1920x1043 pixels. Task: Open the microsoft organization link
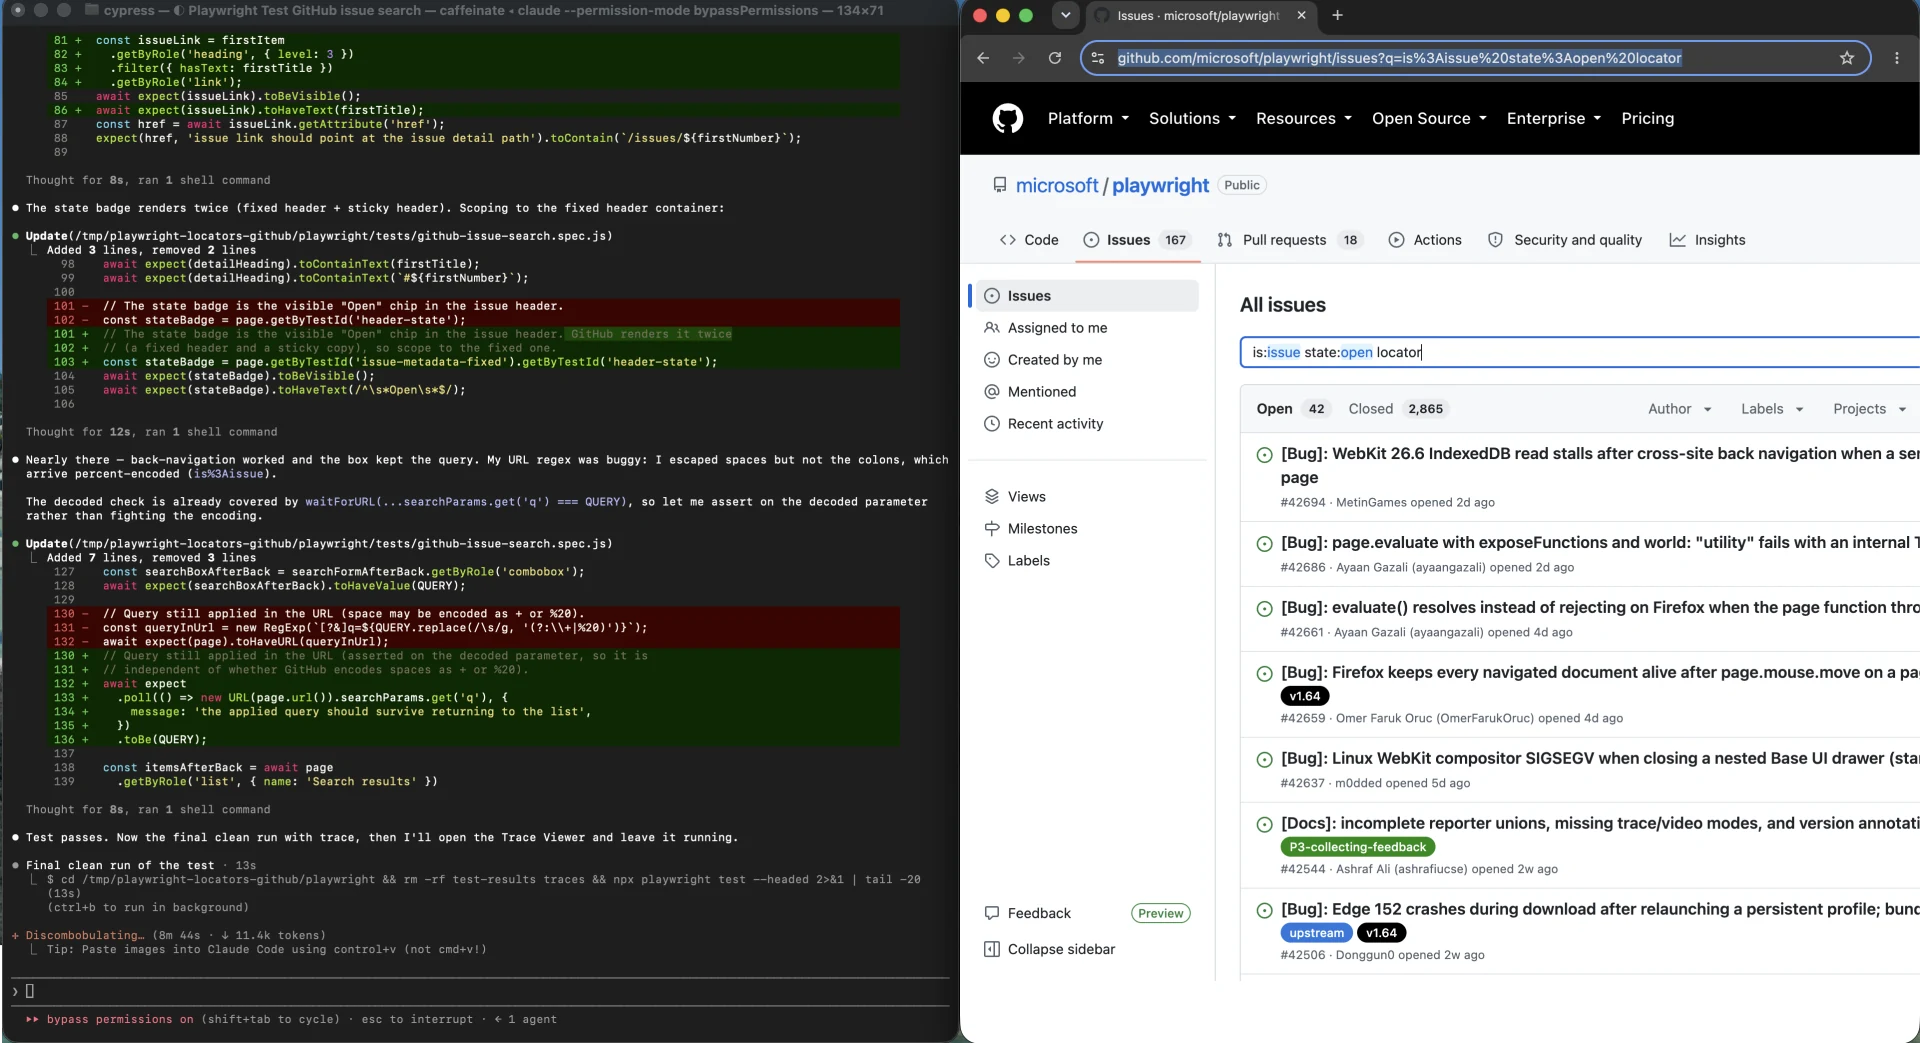pyautogui.click(x=1057, y=185)
